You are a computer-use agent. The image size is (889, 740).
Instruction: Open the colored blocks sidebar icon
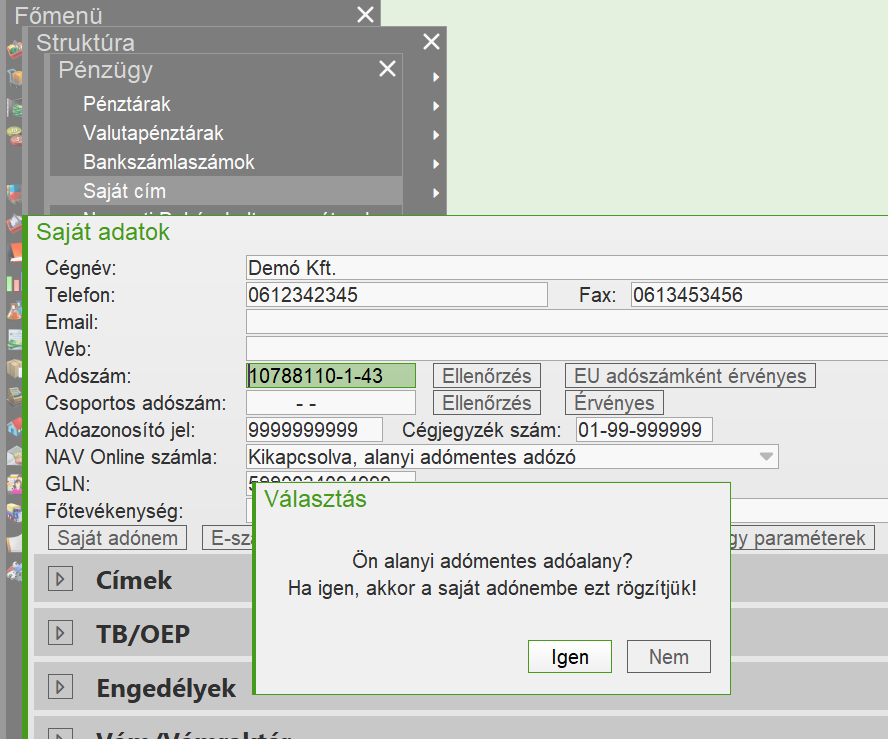(x=14, y=194)
